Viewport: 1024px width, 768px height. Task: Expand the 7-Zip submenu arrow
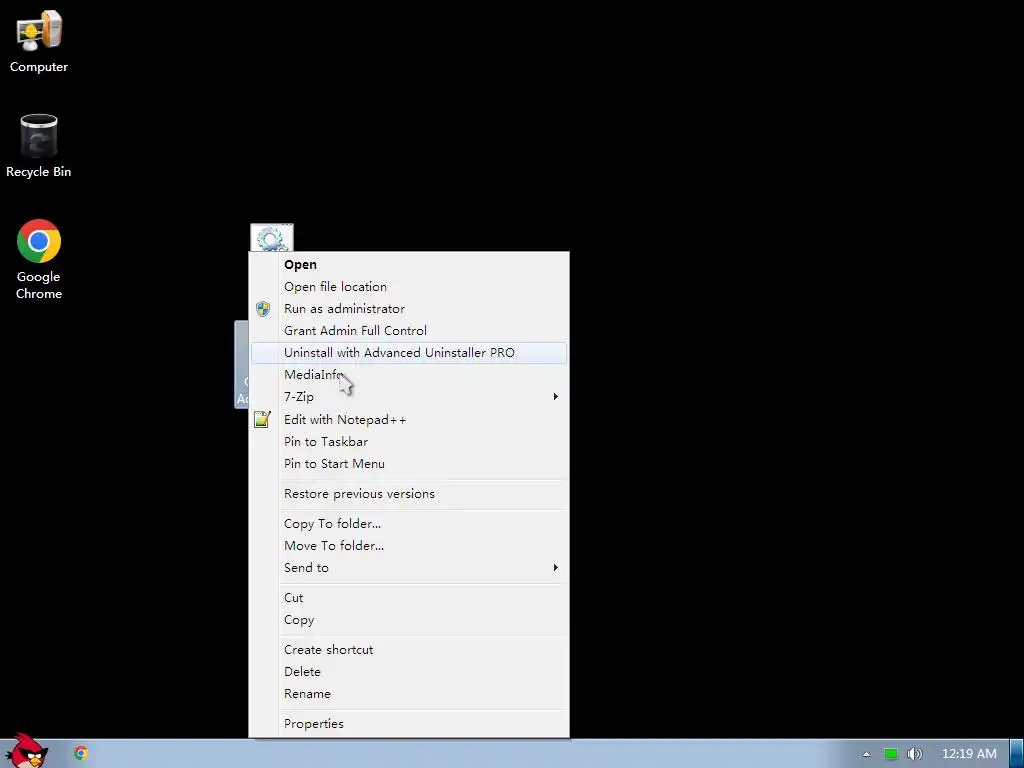(556, 396)
